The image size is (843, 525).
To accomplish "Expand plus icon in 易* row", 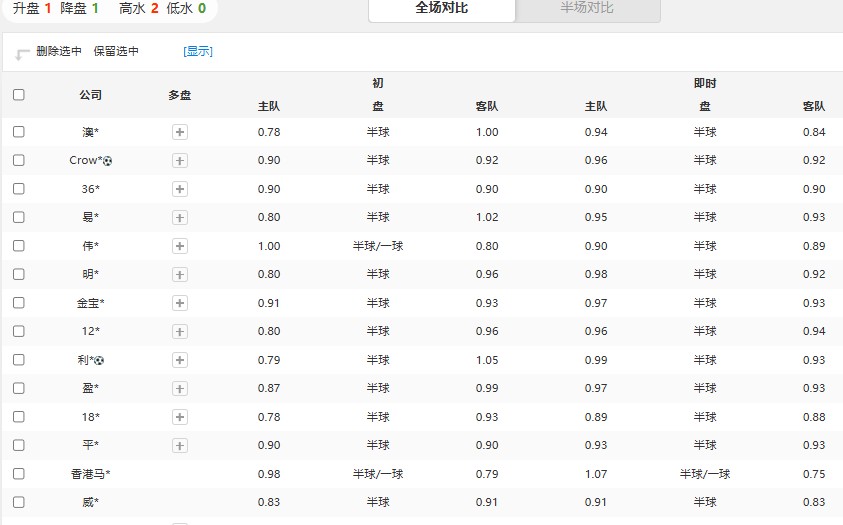I will 180,218.
